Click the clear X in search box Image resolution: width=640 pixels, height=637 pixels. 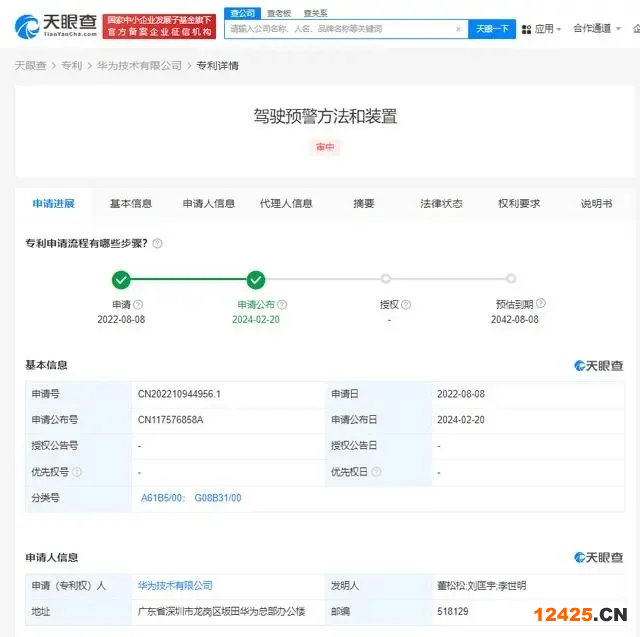[x=458, y=29]
